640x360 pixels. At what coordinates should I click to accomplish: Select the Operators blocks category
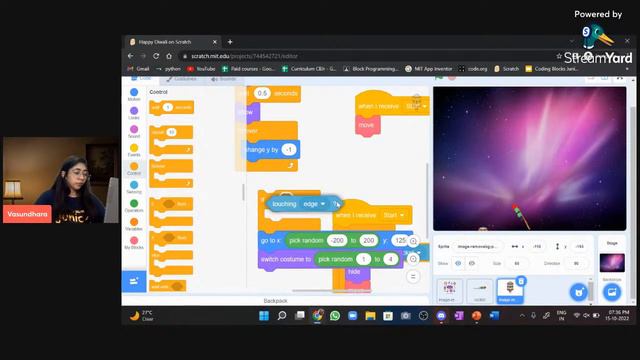pyautogui.click(x=134, y=206)
